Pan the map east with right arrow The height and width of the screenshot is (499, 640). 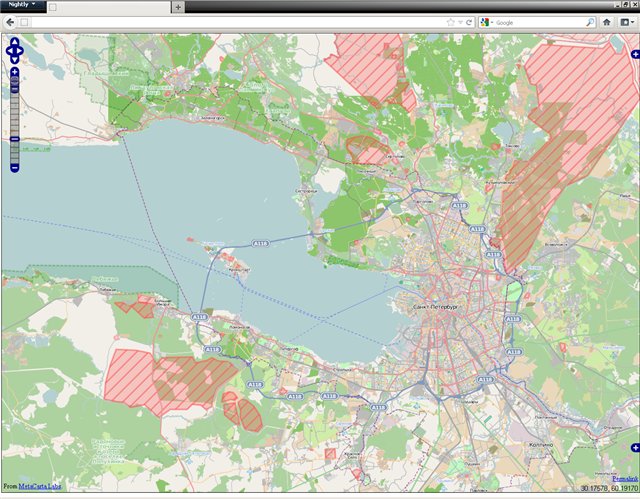click(x=20, y=51)
